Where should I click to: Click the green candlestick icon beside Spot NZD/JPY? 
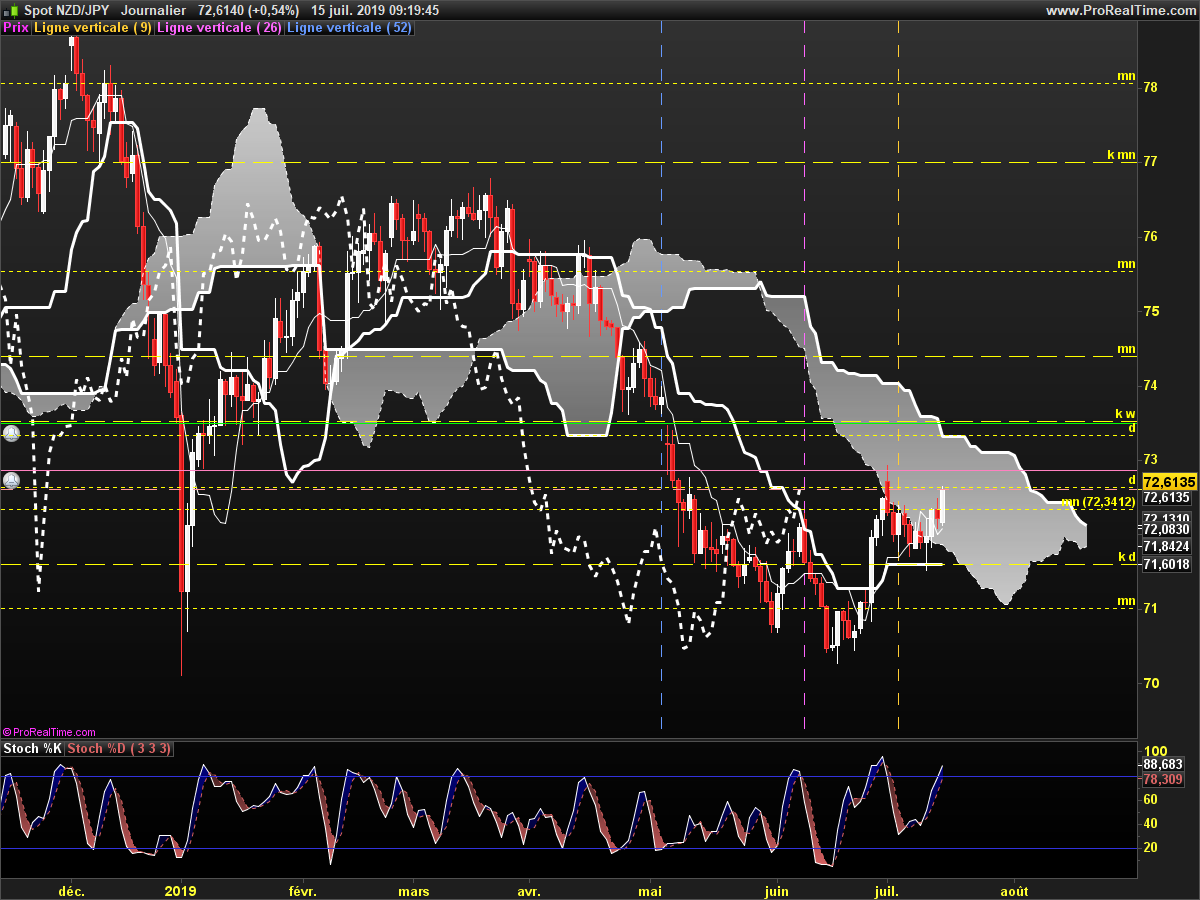point(9,10)
